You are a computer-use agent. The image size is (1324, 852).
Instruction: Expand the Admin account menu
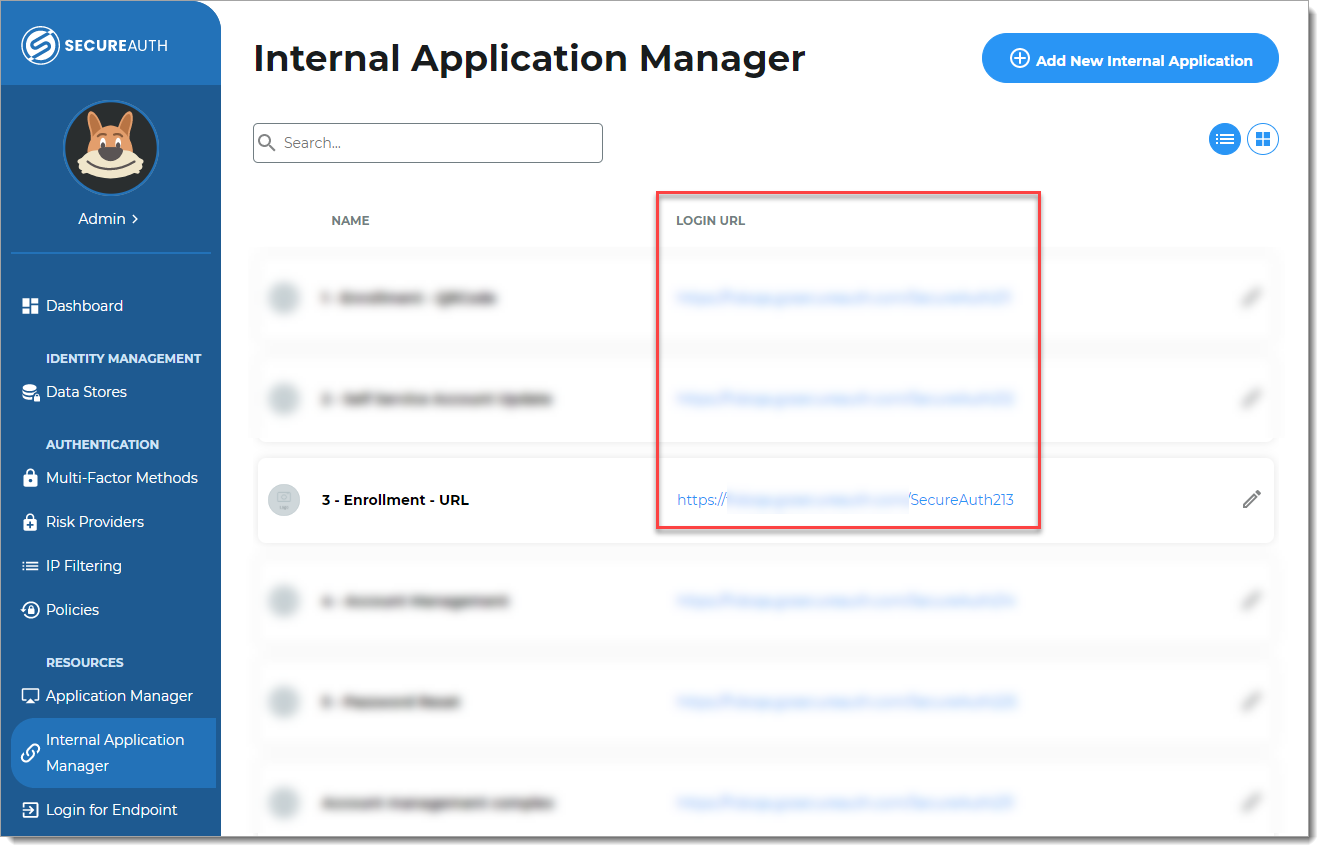click(110, 218)
